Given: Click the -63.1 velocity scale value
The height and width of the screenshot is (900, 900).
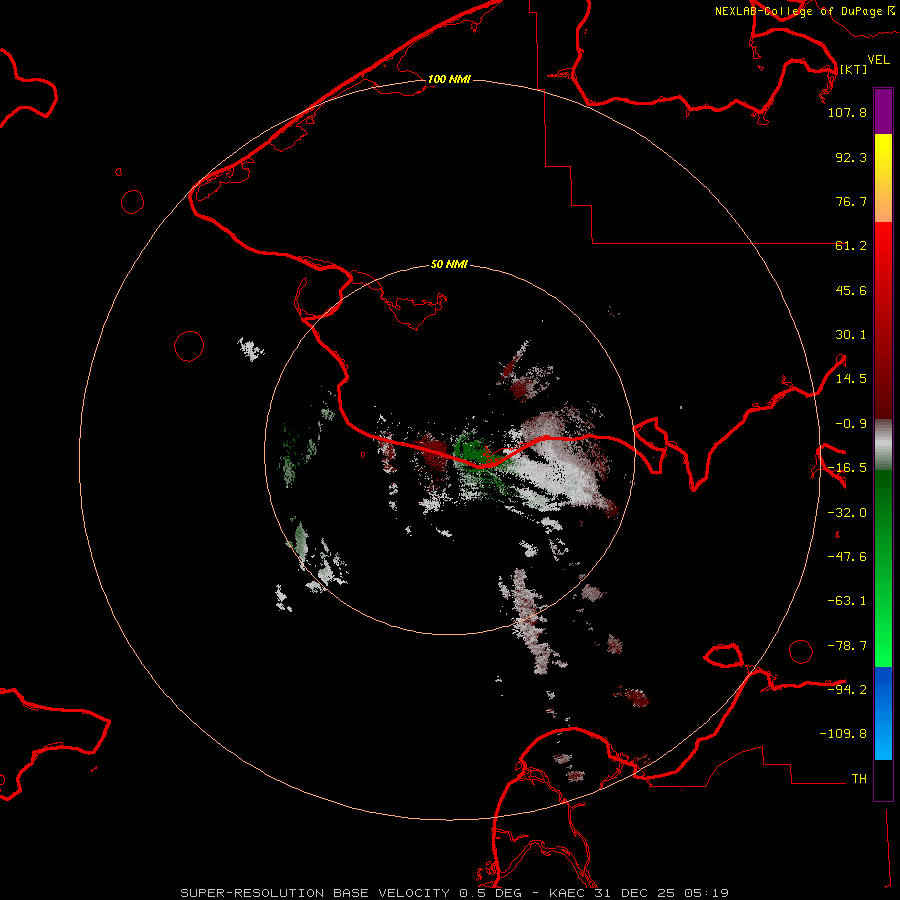Looking at the screenshot, I should tap(847, 601).
